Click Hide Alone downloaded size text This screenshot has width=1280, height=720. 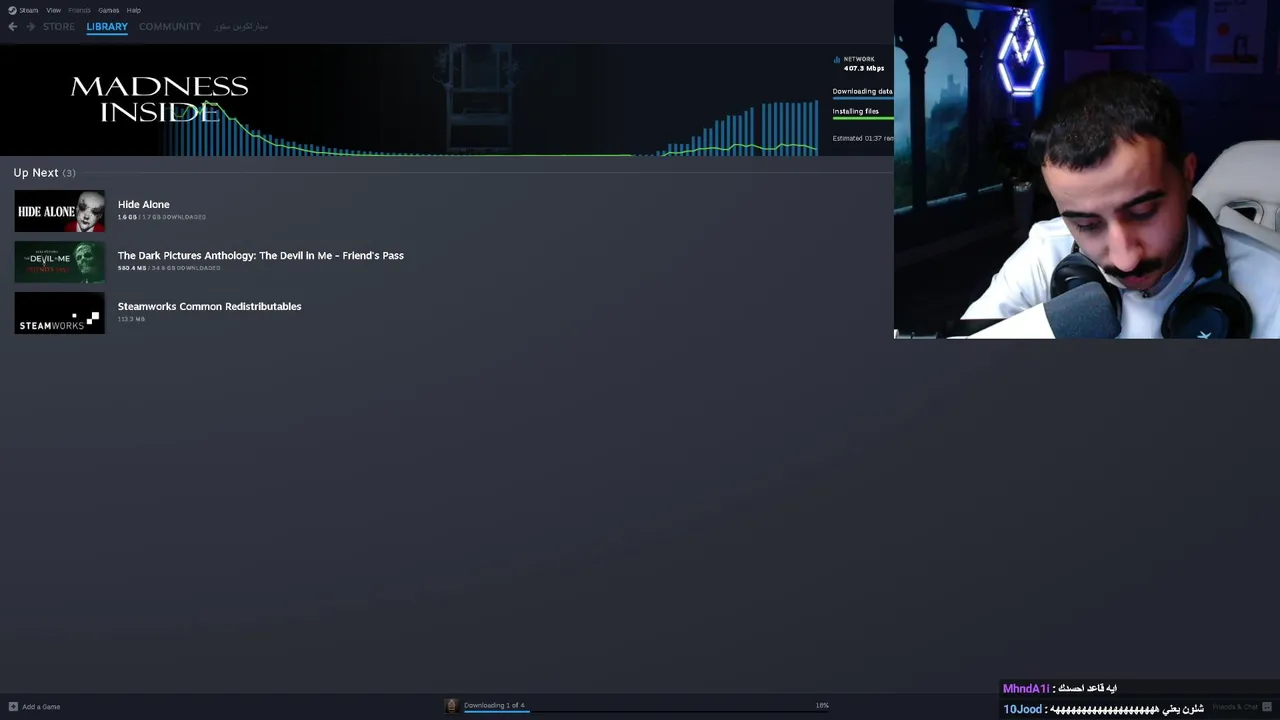[x=162, y=217]
